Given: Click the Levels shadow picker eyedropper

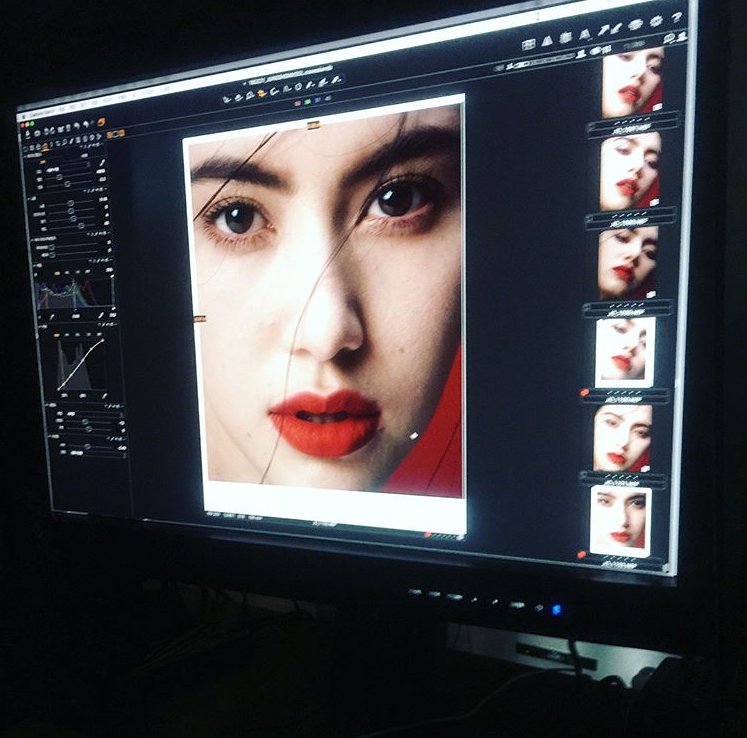Looking at the screenshot, I should [52, 316].
